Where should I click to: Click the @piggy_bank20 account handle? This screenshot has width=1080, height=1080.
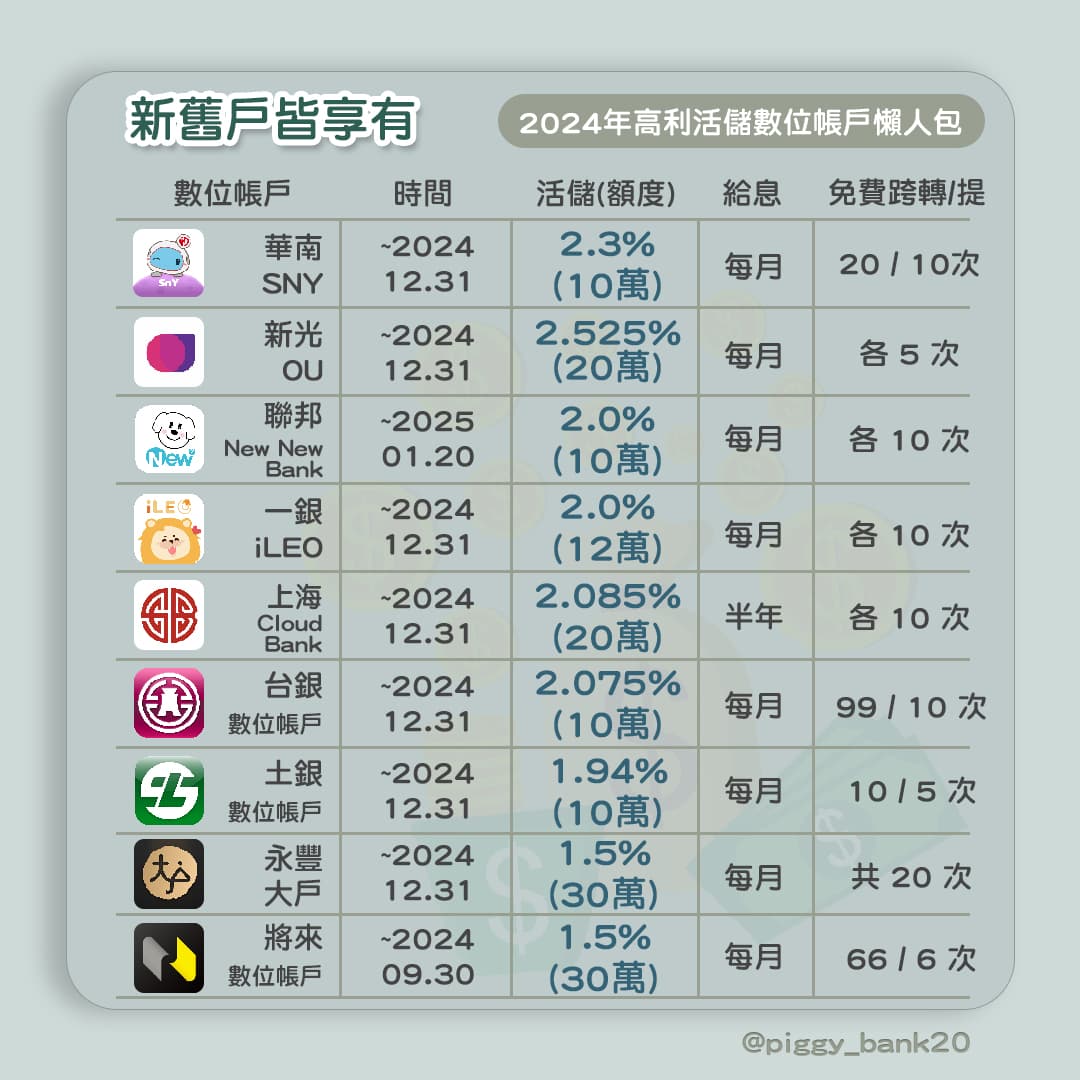coord(856,1043)
